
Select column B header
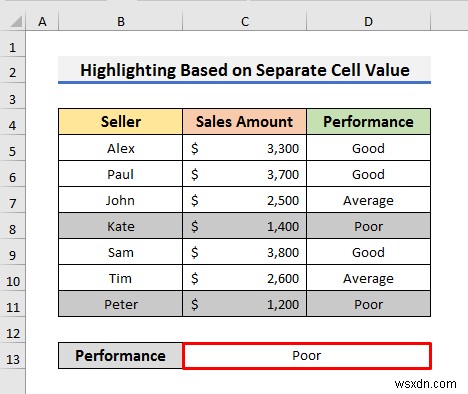tap(121, 22)
